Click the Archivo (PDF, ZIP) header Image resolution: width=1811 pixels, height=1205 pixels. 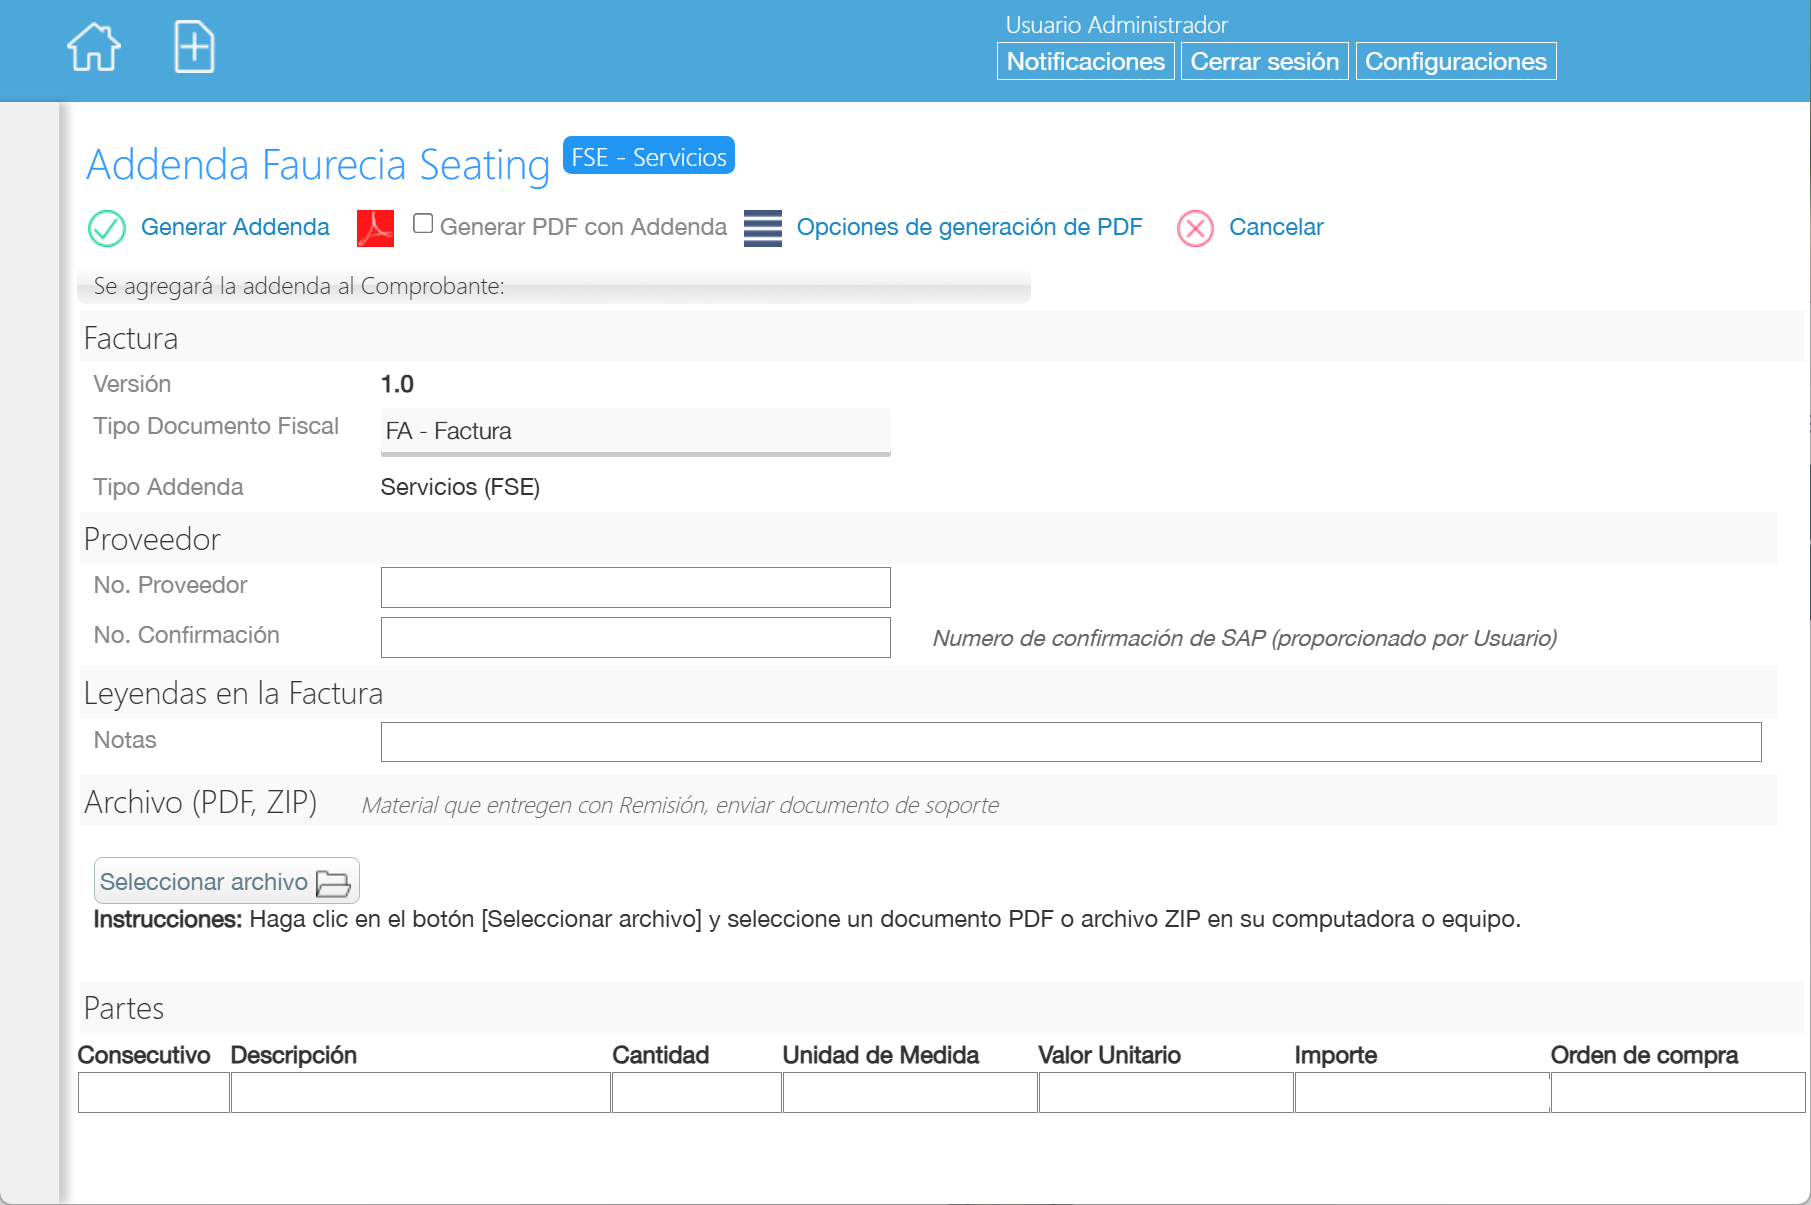click(x=200, y=802)
